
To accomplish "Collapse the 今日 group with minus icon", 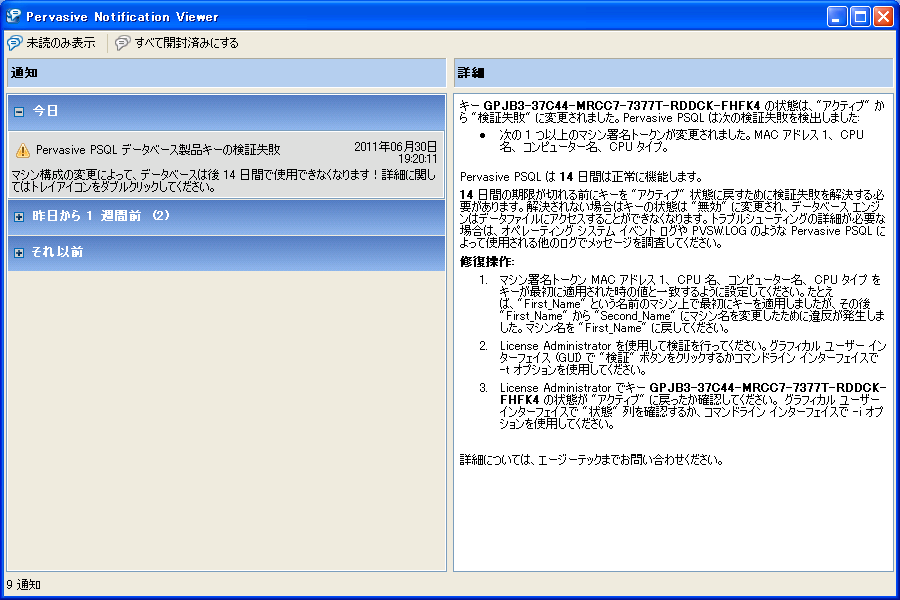I will tap(19, 111).
